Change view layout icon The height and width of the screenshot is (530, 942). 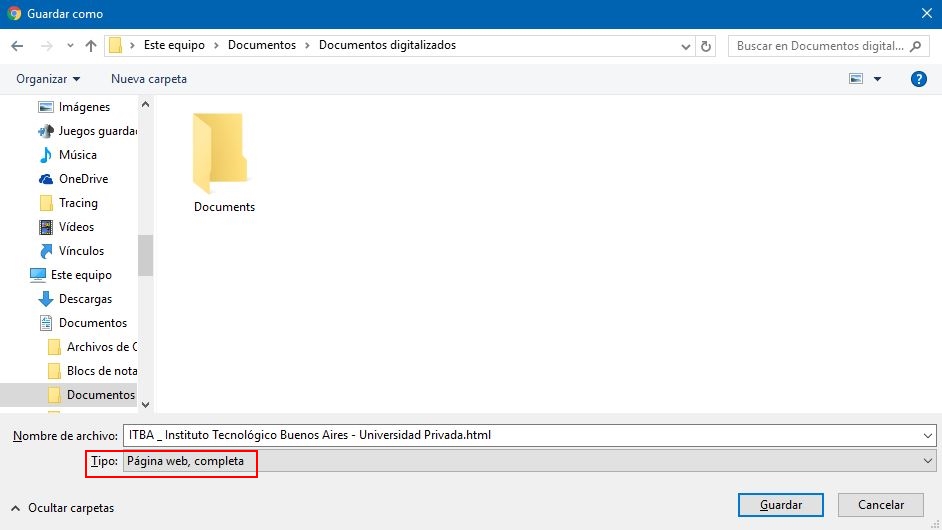[x=856, y=79]
